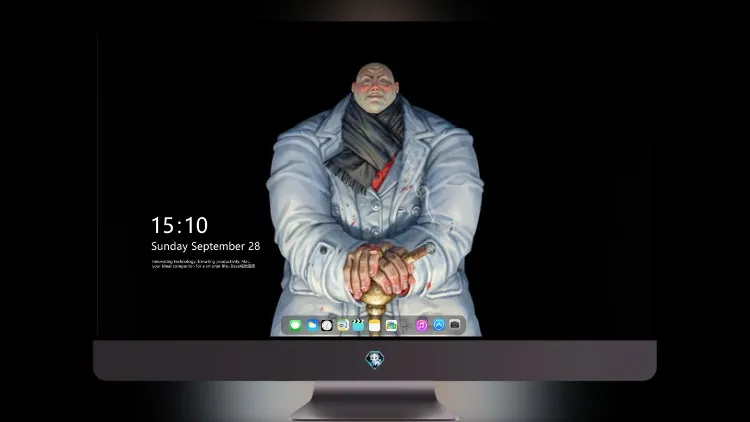
Task: Click the Sunday September 28 date text
Action: pyautogui.click(x=206, y=246)
